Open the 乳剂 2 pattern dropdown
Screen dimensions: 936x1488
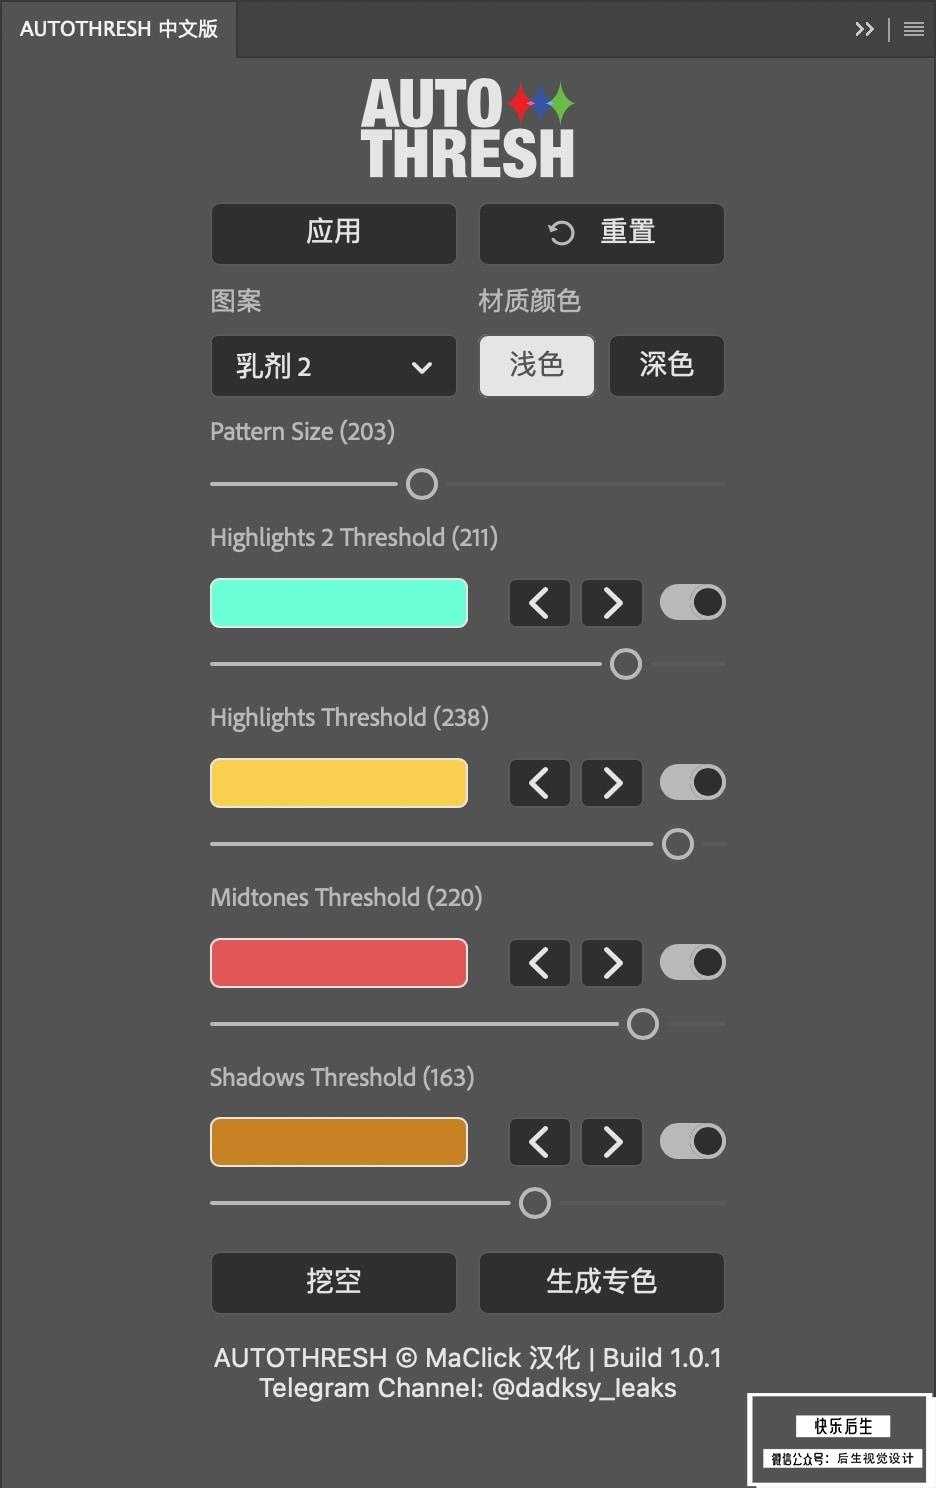tap(334, 366)
